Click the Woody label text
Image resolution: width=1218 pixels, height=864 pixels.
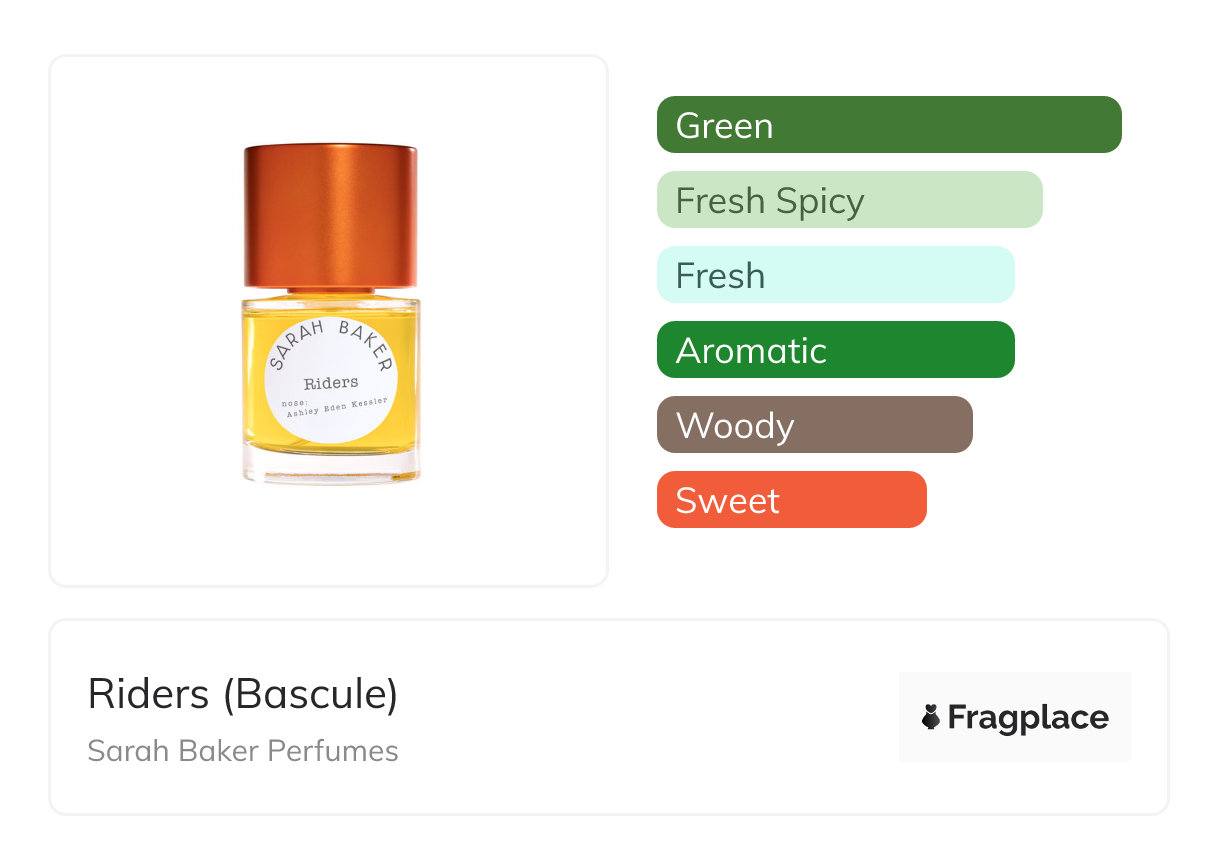pyautogui.click(x=735, y=427)
